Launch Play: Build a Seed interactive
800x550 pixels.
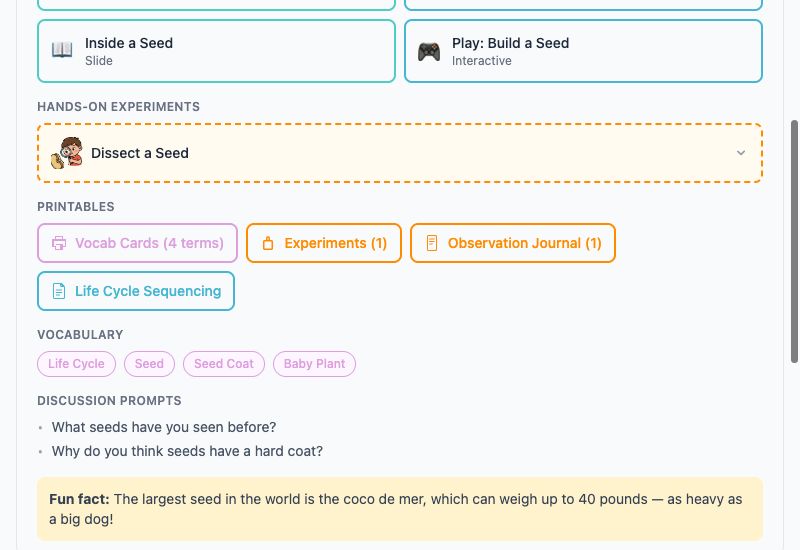point(583,51)
